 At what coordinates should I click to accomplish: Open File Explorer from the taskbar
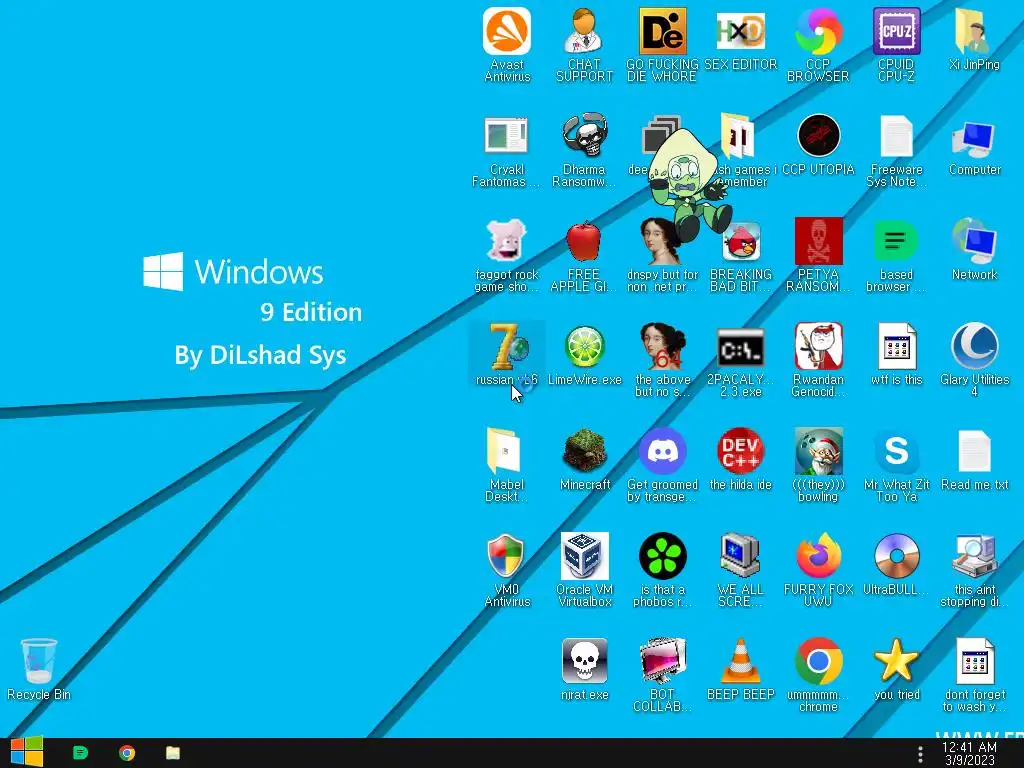point(172,753)
